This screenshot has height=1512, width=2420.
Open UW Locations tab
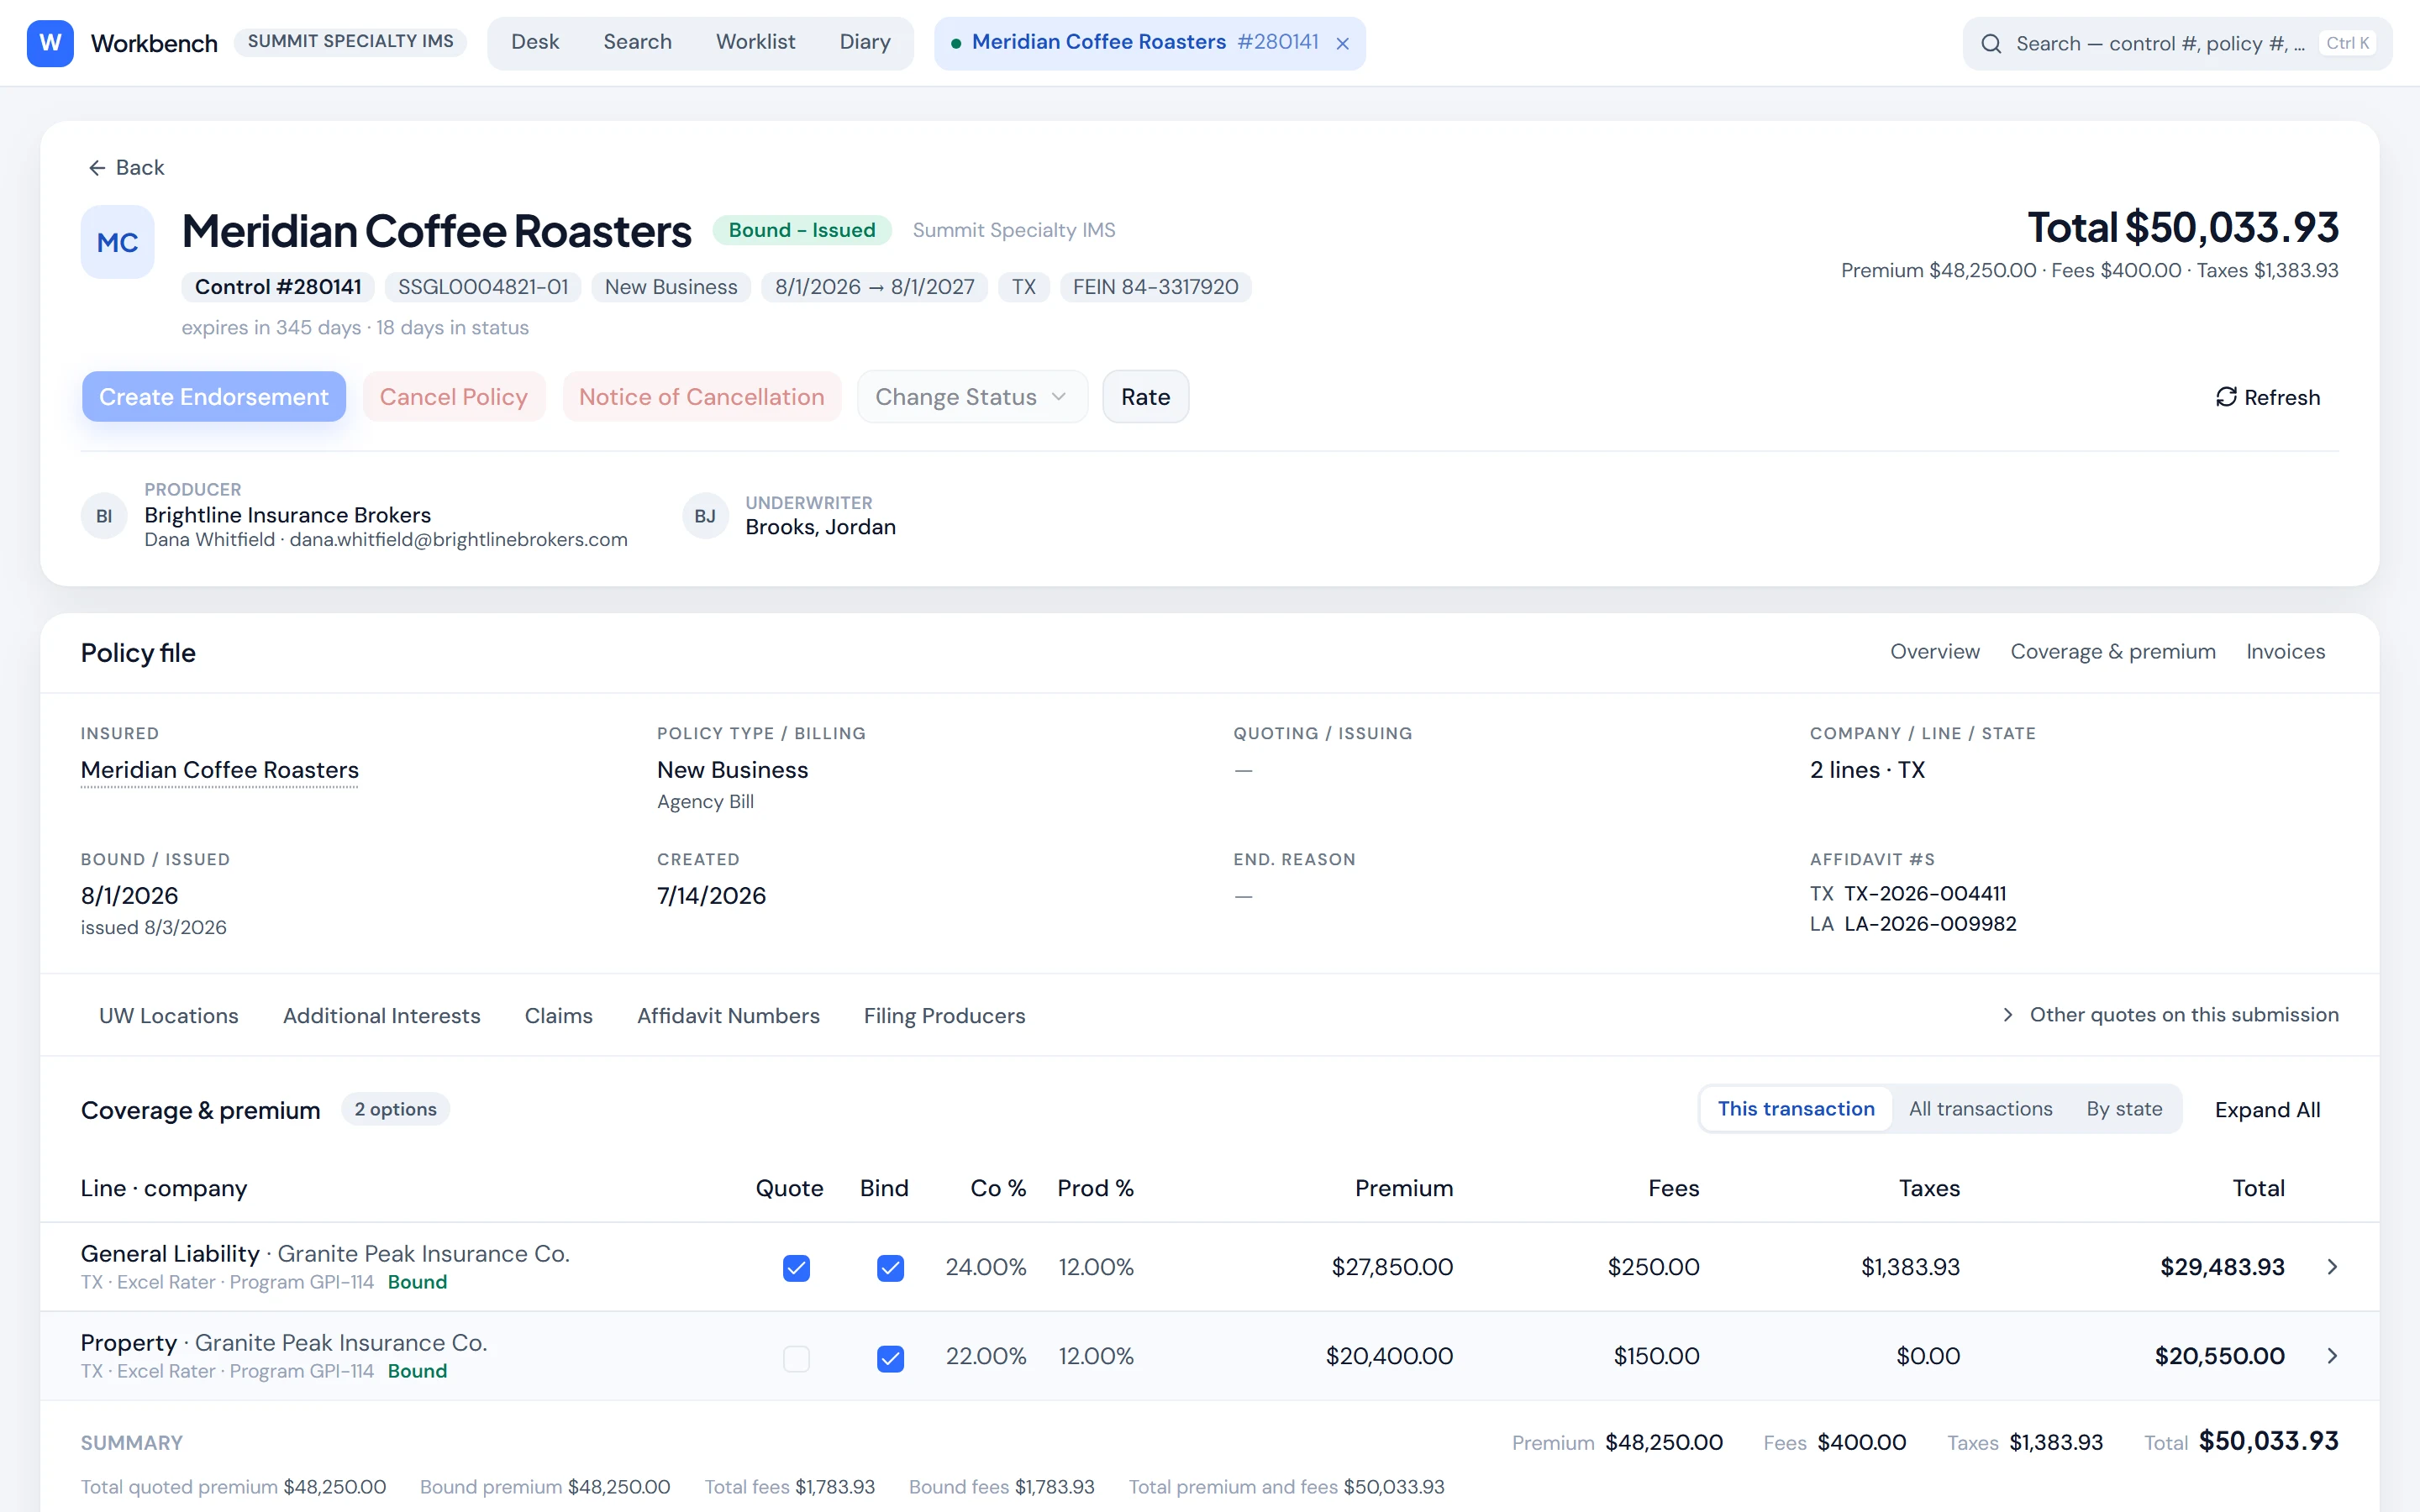click(169, 1016)
